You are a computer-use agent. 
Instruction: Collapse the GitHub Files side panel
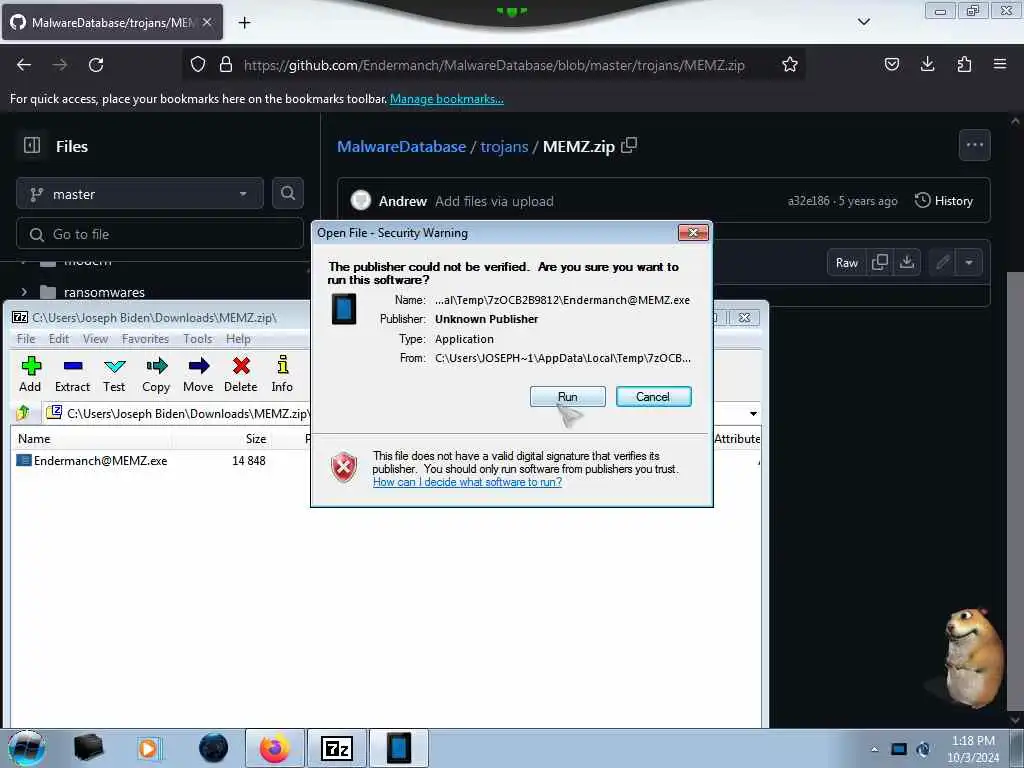31,145
